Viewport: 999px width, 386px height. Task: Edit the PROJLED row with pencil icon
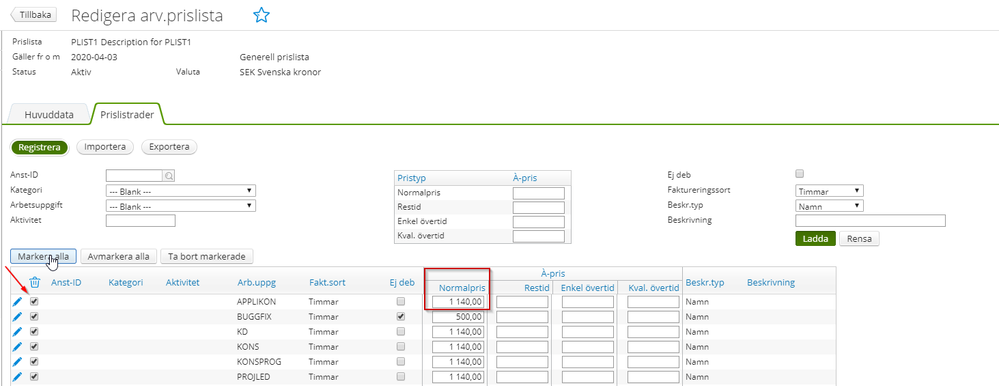(x=17, y=376)
